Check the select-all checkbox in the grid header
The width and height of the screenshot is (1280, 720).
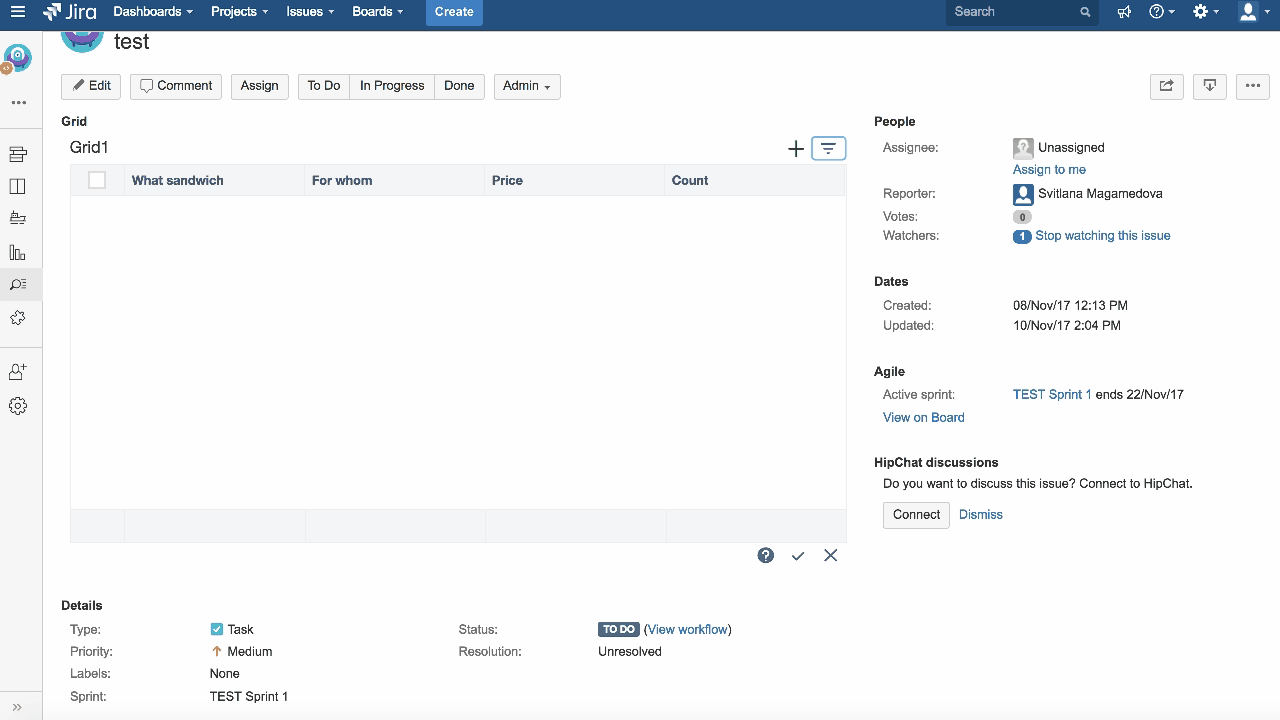pos(97,180)
